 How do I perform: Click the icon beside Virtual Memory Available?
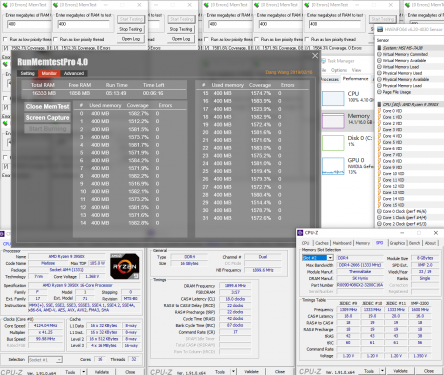379,61
